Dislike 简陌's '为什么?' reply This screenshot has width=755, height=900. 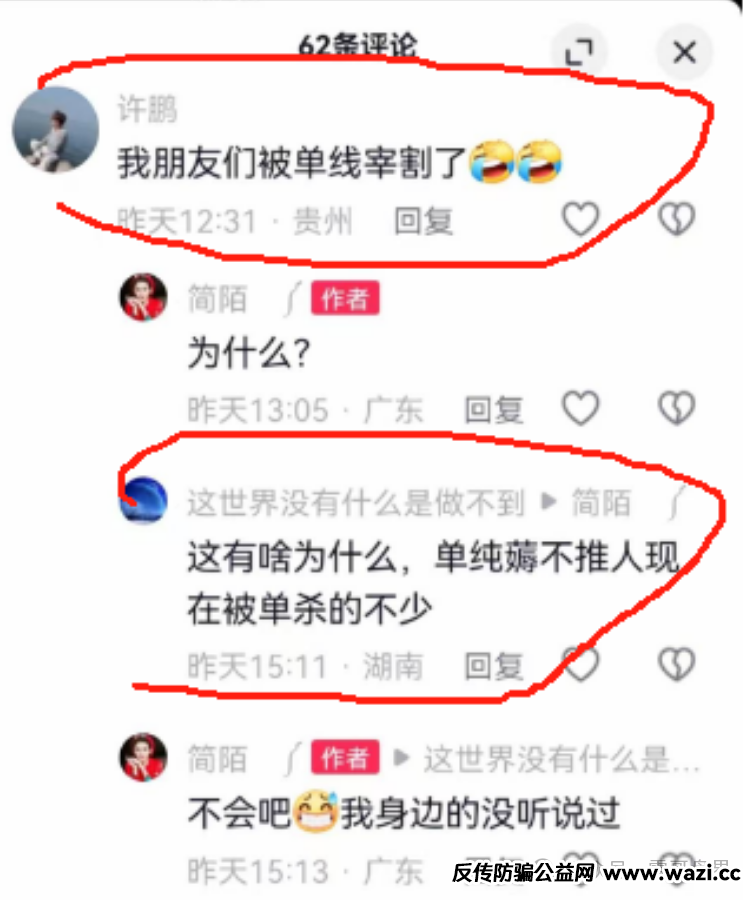pyautogui.click(x=677, y=408)
